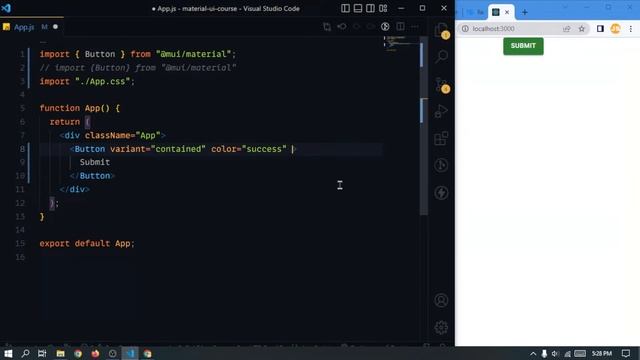Toggle VS Code secondary sidebar layout icon
The image size is (640, 360).
370,8
